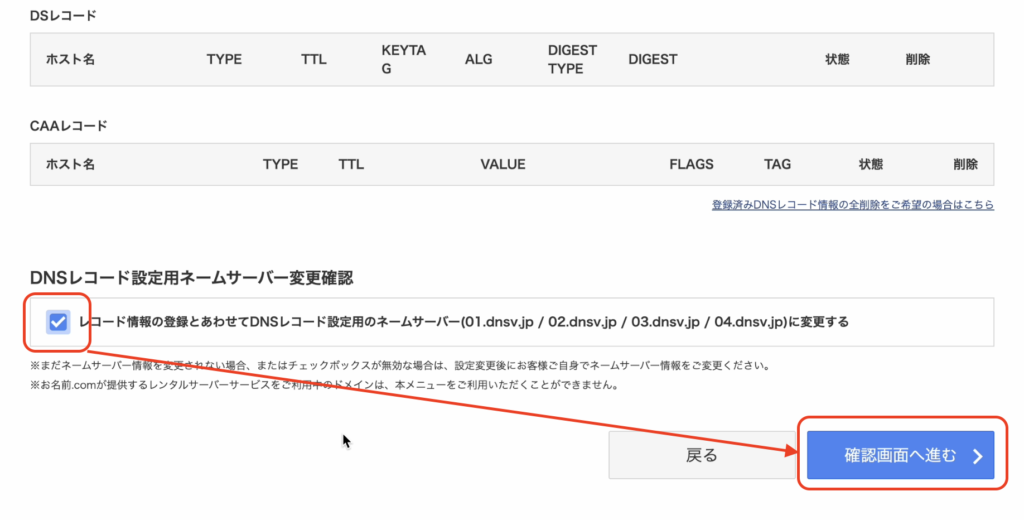1024x520 pixels.
Task: Click the FLAGS column header
Action: click(691, 164)
